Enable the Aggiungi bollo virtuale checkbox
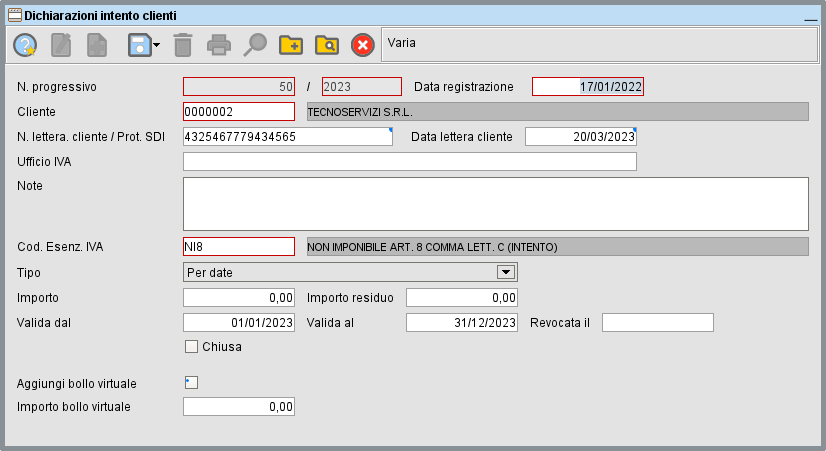826x451 pixels. [191, 383]
